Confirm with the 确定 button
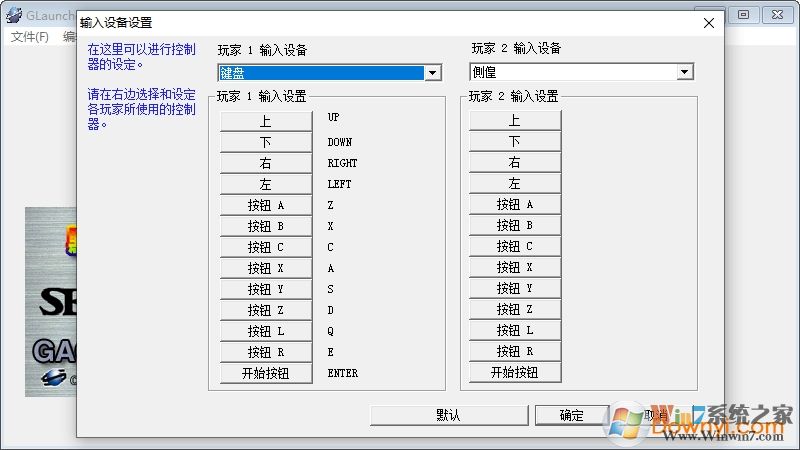Image resolution: width=800 pixels, height=450 pixels. coord(571,415)
